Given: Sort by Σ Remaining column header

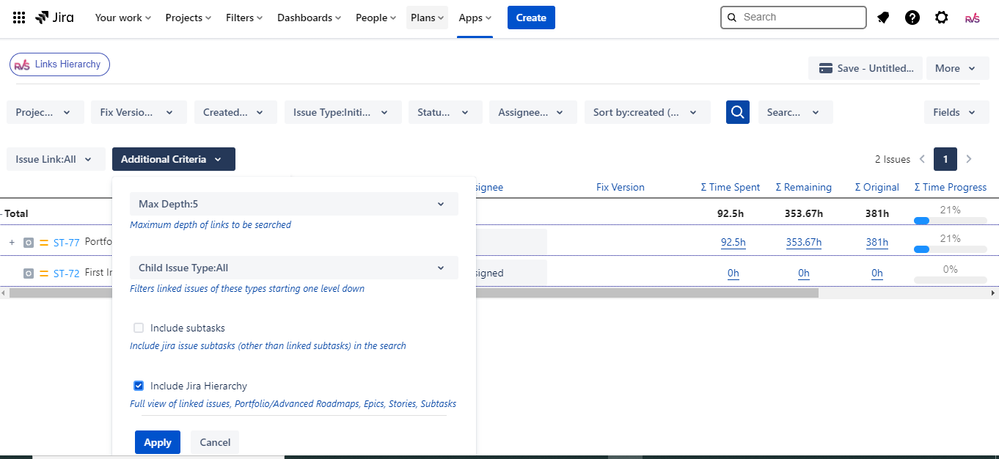Looking at the screenshot, I should tap(803, 187).
